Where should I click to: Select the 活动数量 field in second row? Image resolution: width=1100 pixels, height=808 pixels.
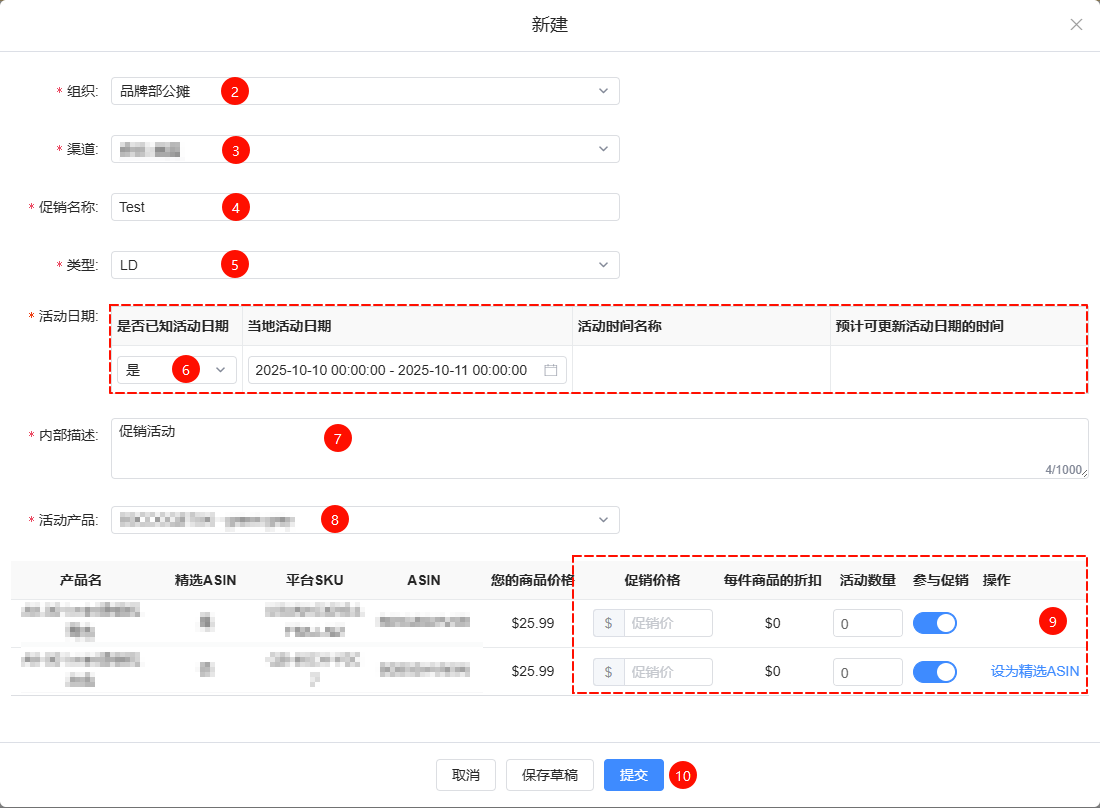click(x=867, y=672)
